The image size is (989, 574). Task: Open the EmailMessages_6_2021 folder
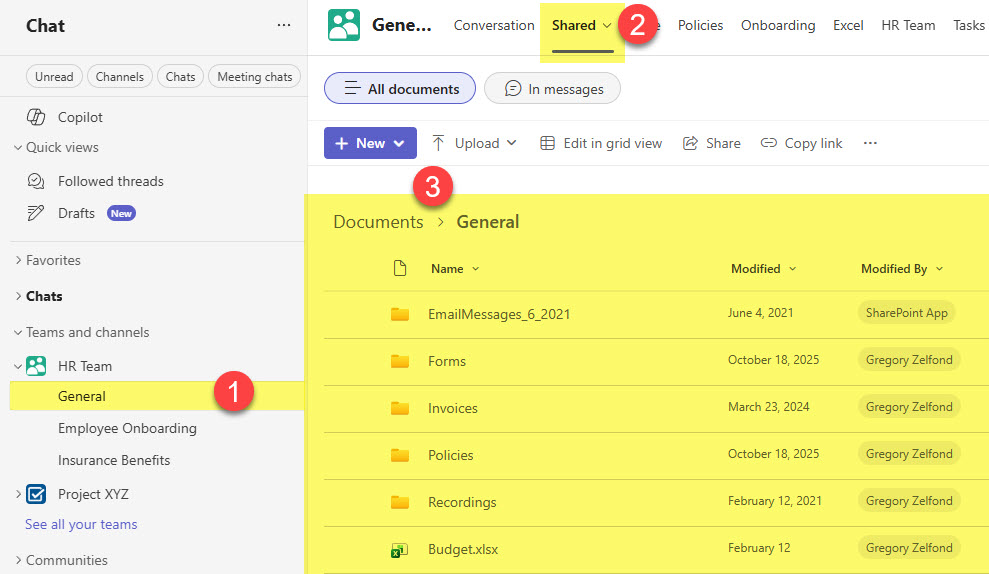tap(499, 314)
